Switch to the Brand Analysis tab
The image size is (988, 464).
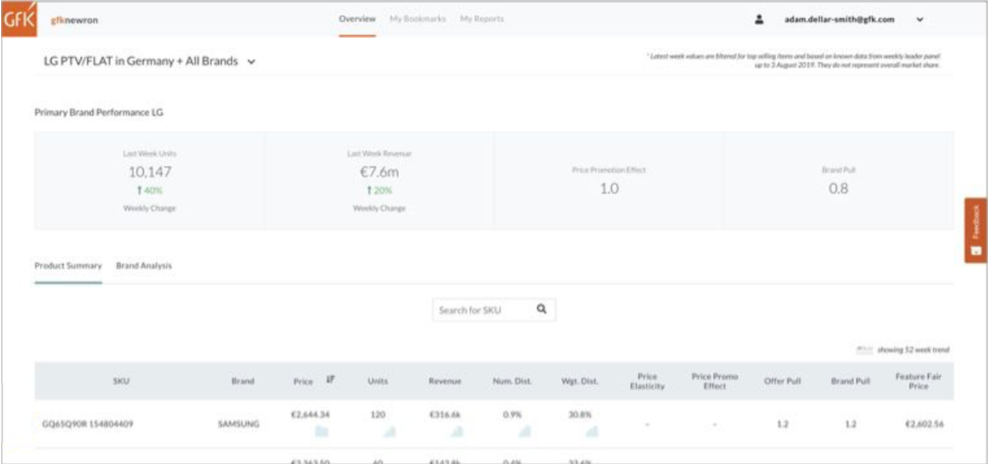pyautogui.click(x=144, y=266)
